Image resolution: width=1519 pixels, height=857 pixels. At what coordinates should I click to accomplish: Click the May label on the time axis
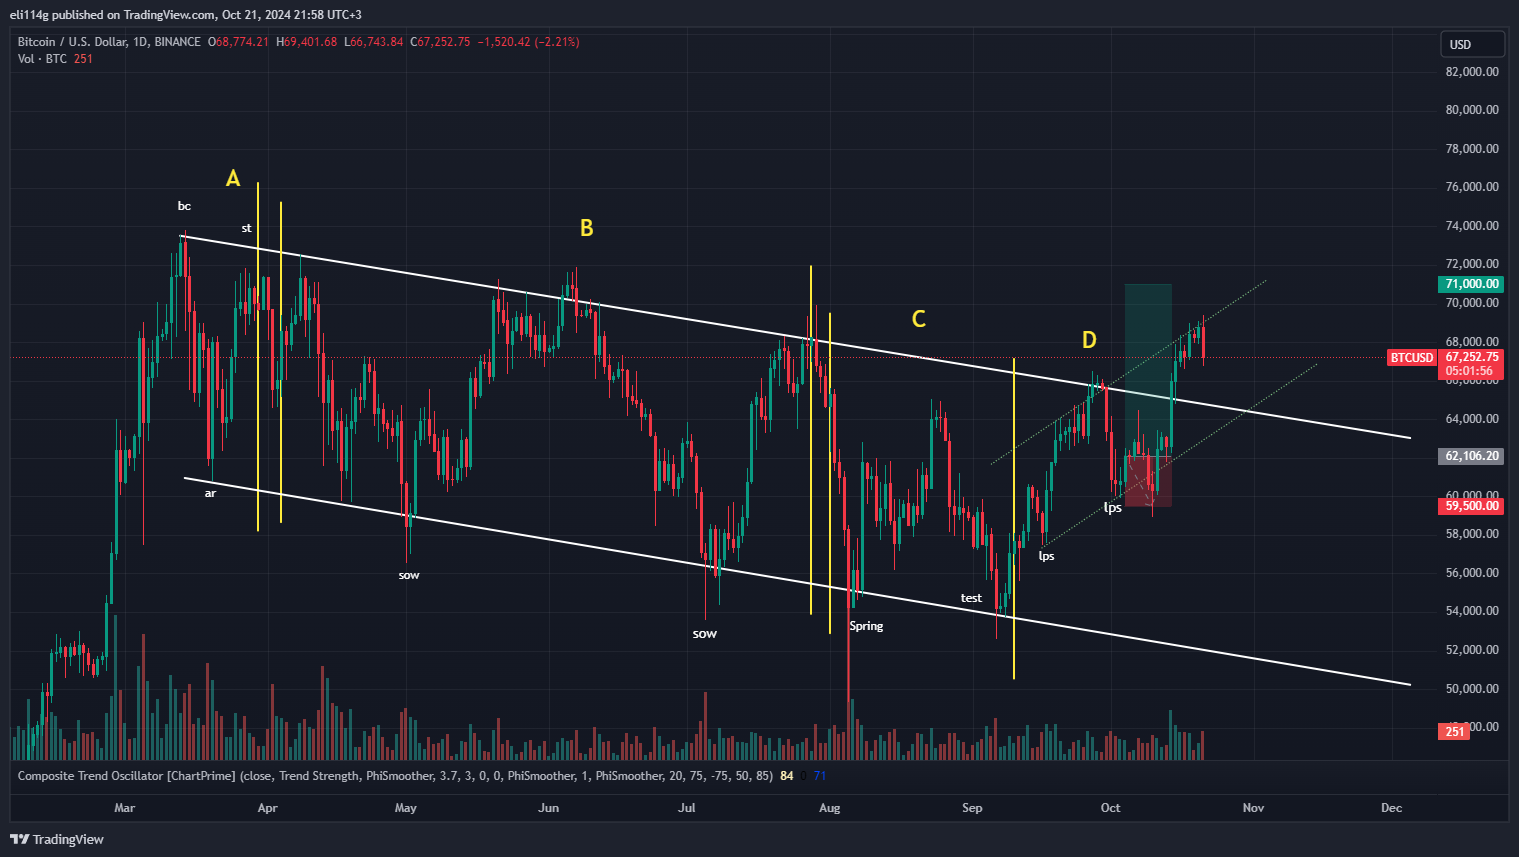click(405, 808)
